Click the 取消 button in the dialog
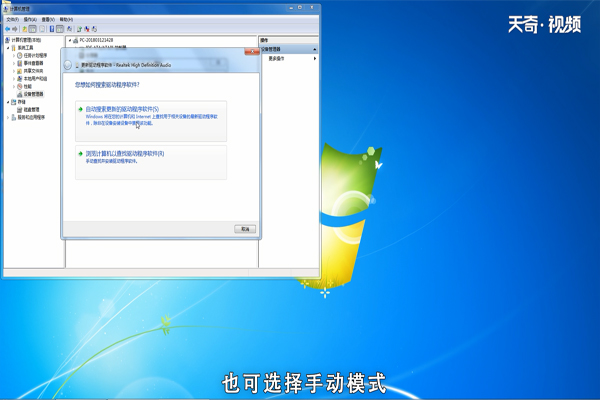Image resolution: width=600 pixels, height=400 pixels. click(x=245, y=229)
